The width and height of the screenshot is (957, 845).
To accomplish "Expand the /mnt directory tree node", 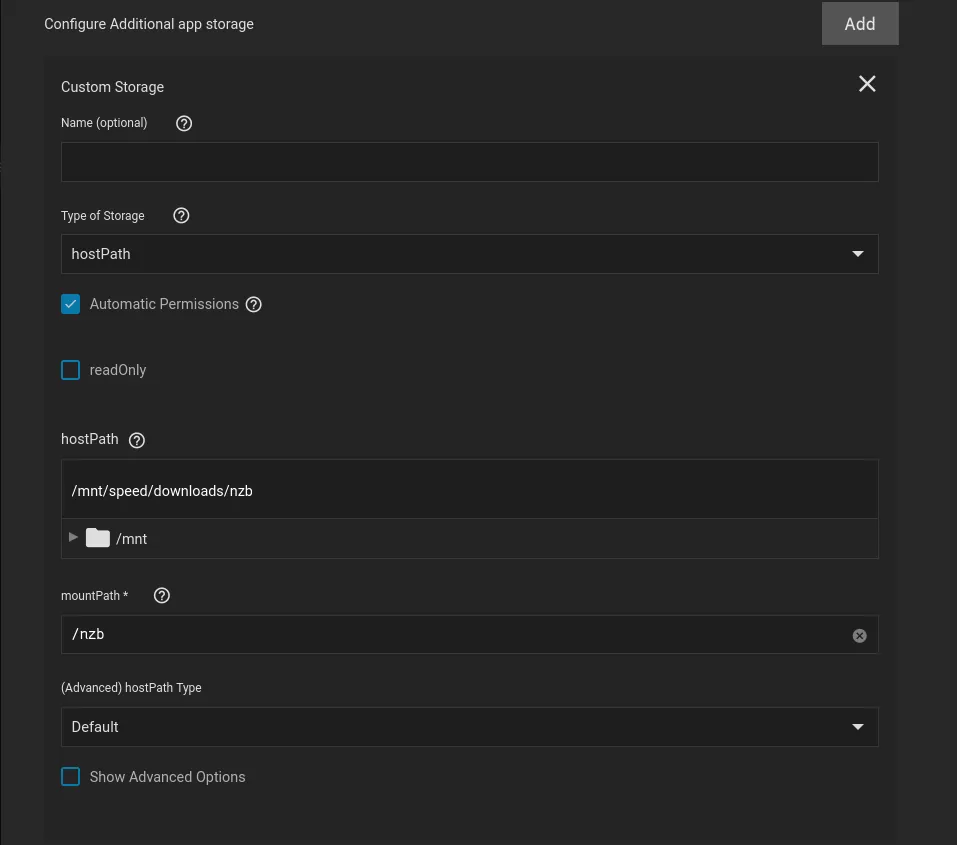I will (72, 537).
